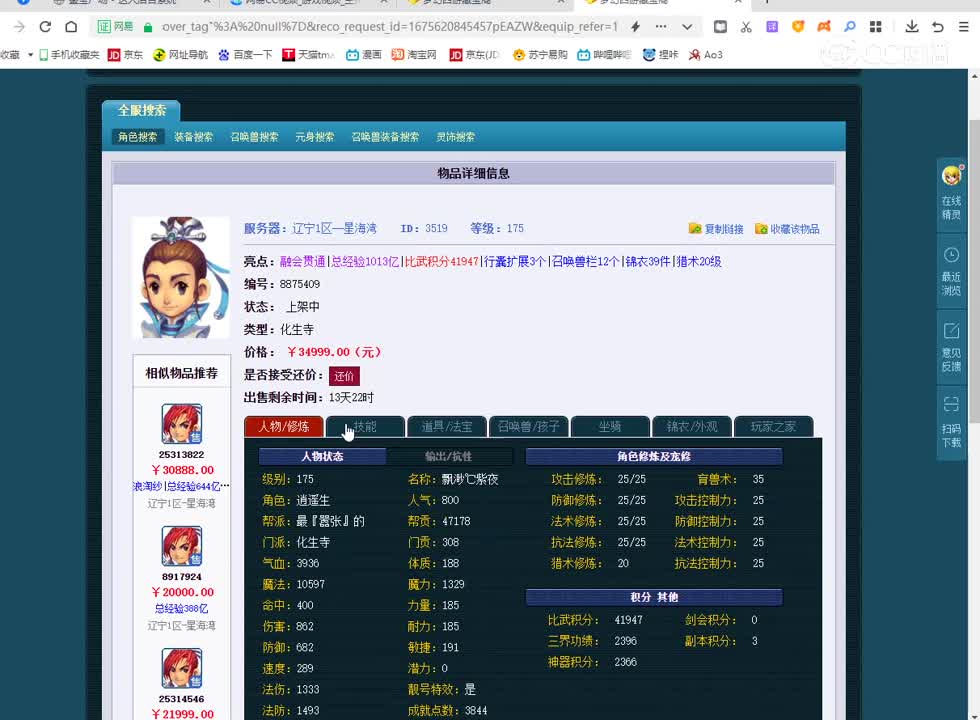Click the lightning flash icon beside address bar
This screenshot has height=720, width=980.
633,28
